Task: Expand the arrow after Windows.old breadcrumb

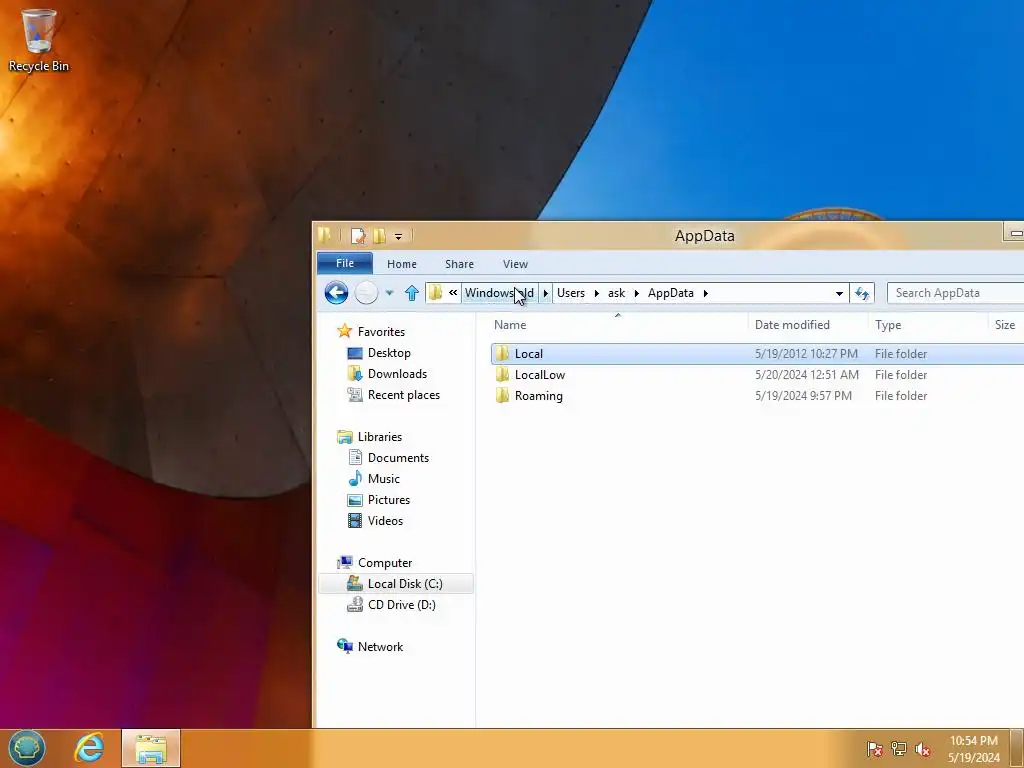Action: [546, 293]
